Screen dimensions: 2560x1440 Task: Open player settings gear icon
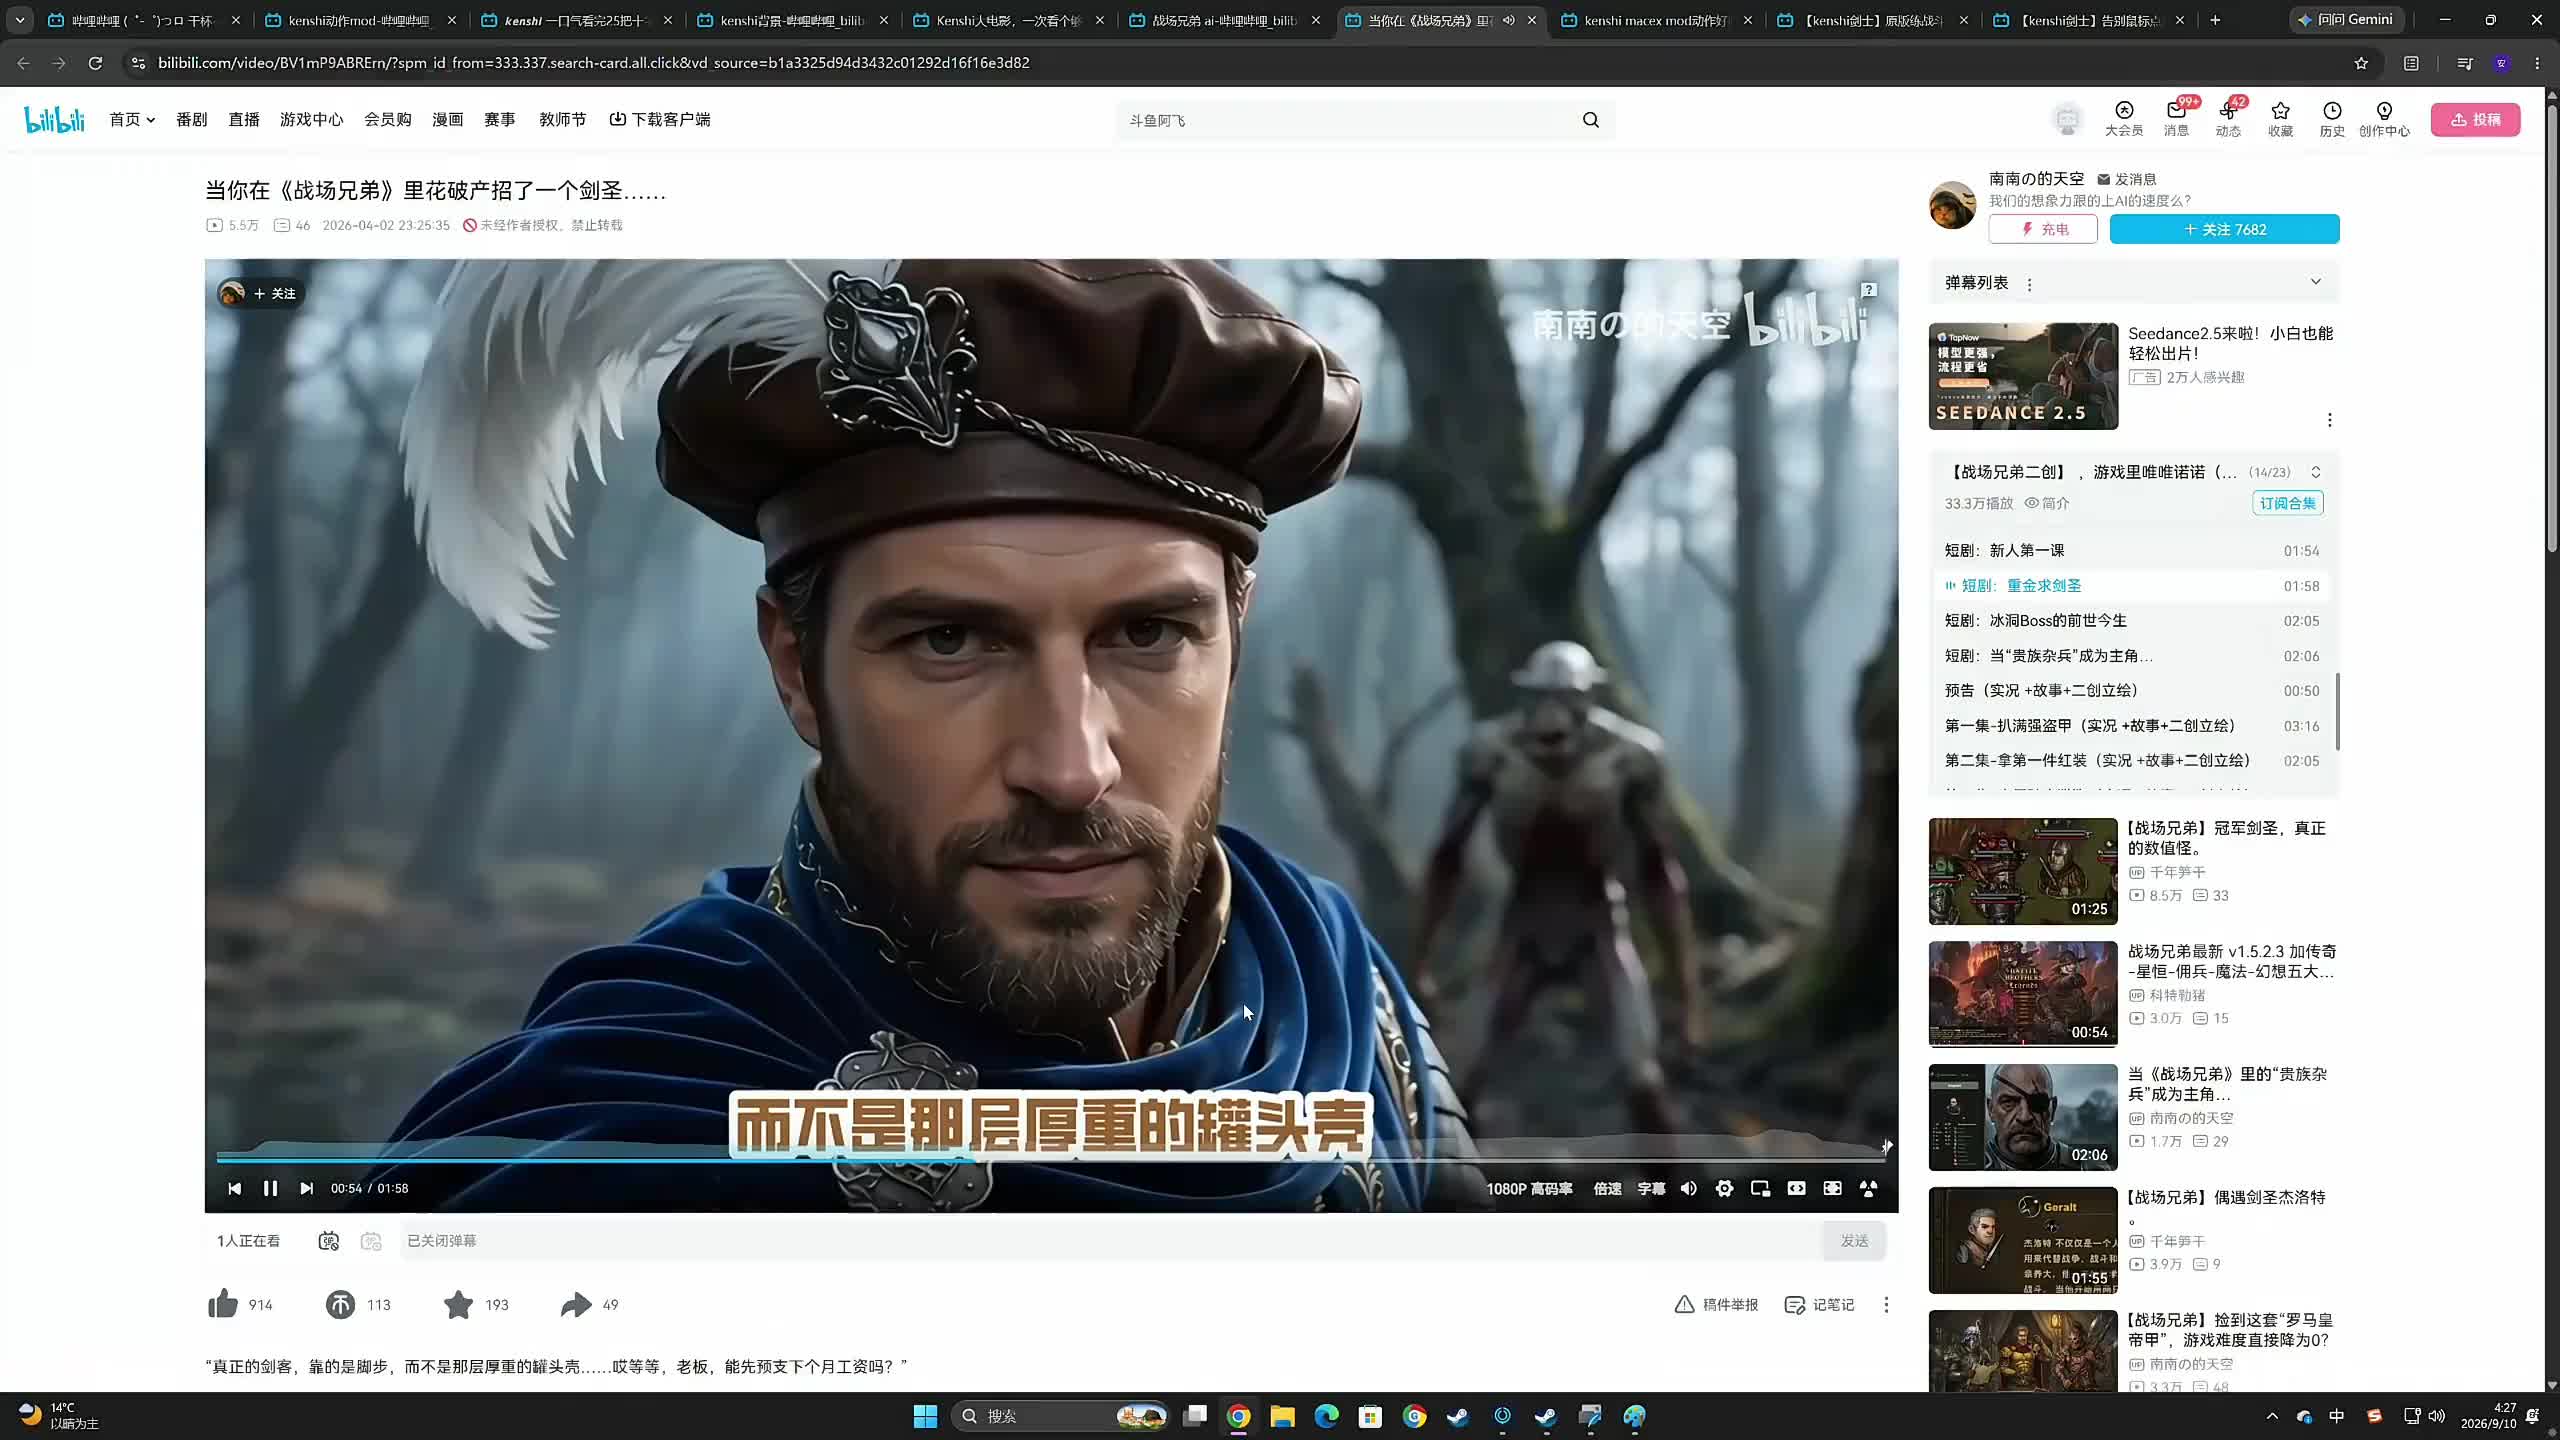(1724, 1188)
